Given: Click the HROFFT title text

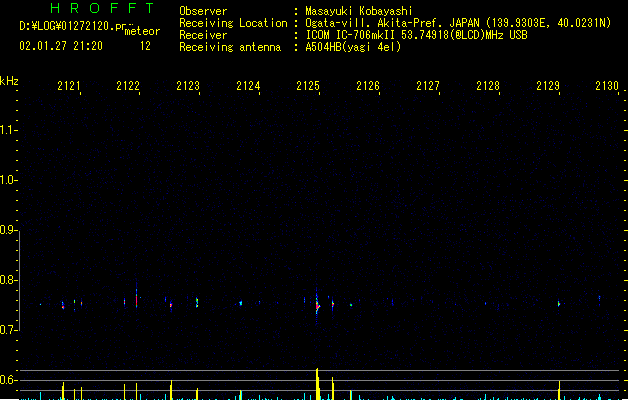Looking at the screenshot, I should [x=102, y=8].
